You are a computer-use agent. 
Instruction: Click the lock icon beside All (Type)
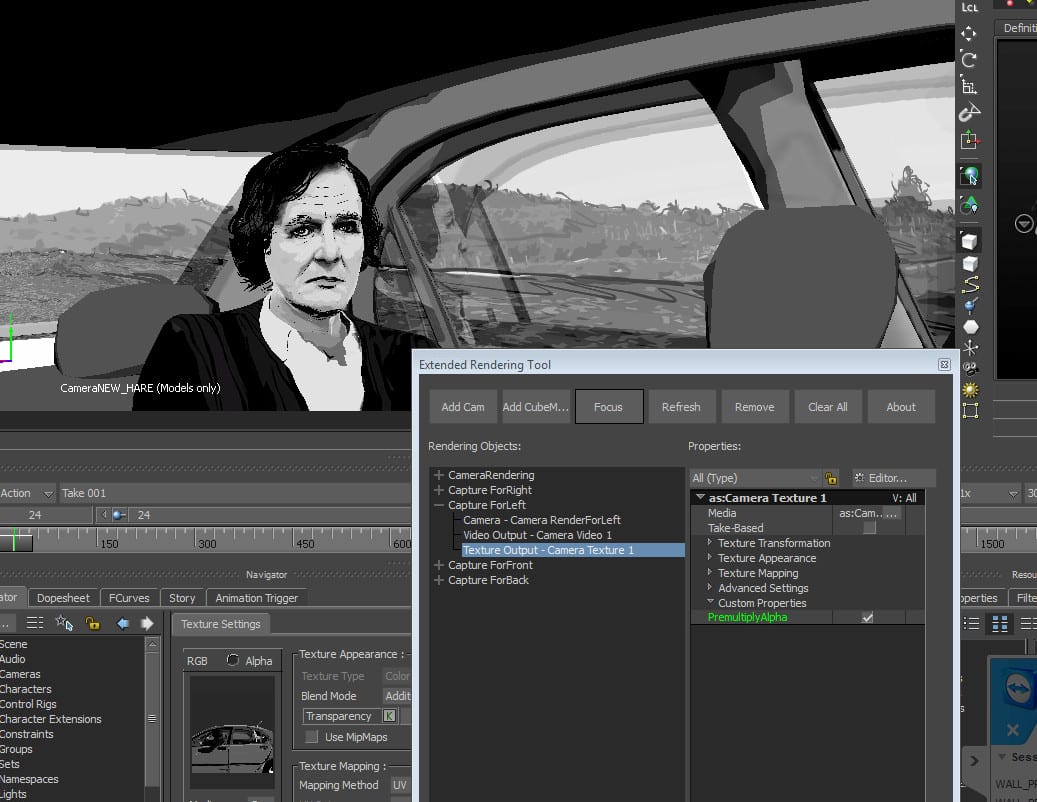point(830,479)
